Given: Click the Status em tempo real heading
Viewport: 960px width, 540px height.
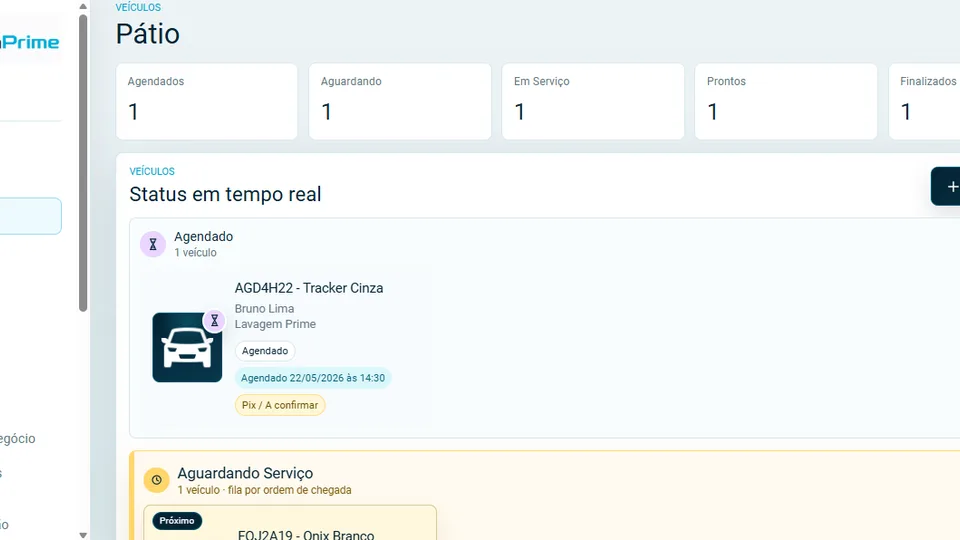Looking at the screenshot, I should pyautogui.click(x=225, y=194).
